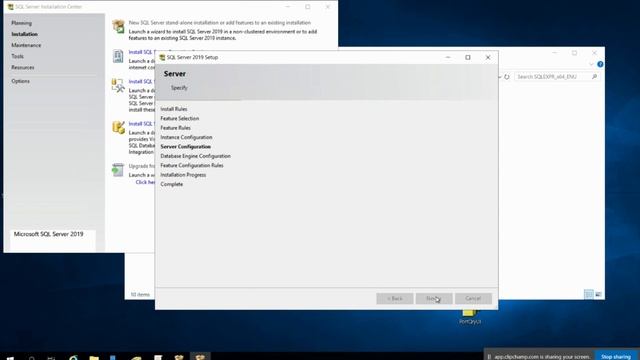Click the Feature Rules step
640x360 pixels.
[x=176, y=128]
